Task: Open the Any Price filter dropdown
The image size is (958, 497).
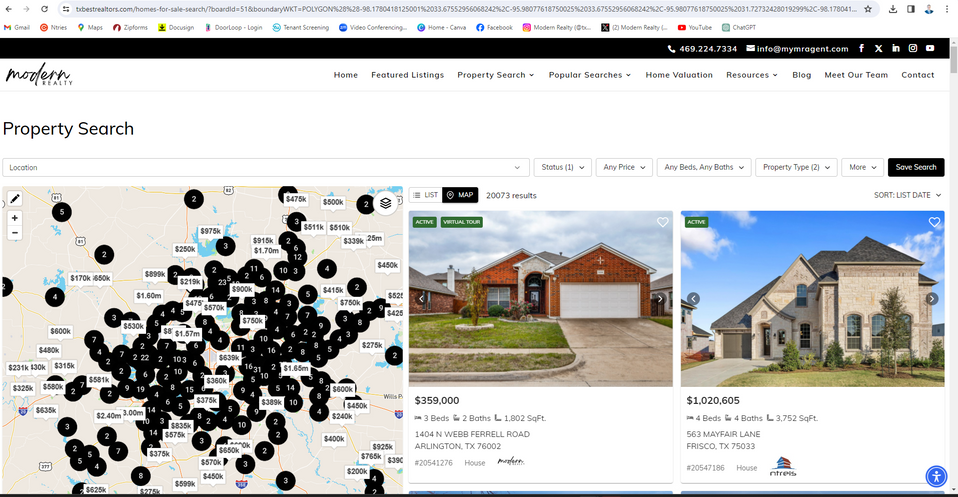Action: [x=624, y=168]
